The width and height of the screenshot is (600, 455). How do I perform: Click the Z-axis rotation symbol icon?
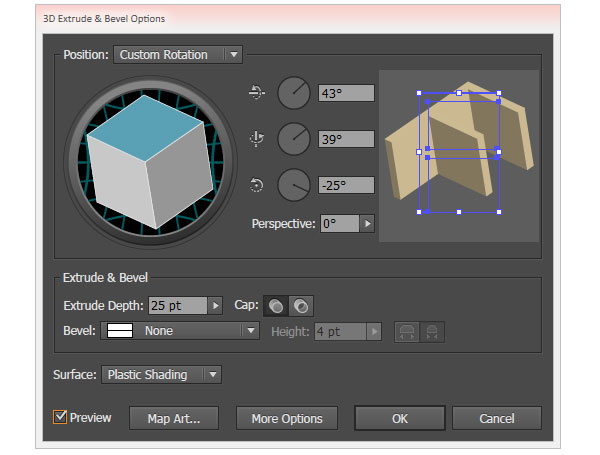pos(257,184)
